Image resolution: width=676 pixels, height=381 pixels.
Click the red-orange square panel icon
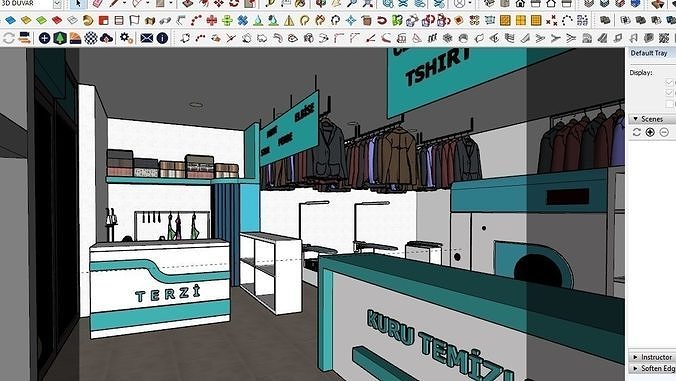pyautogui.click(x=103, y=20)
